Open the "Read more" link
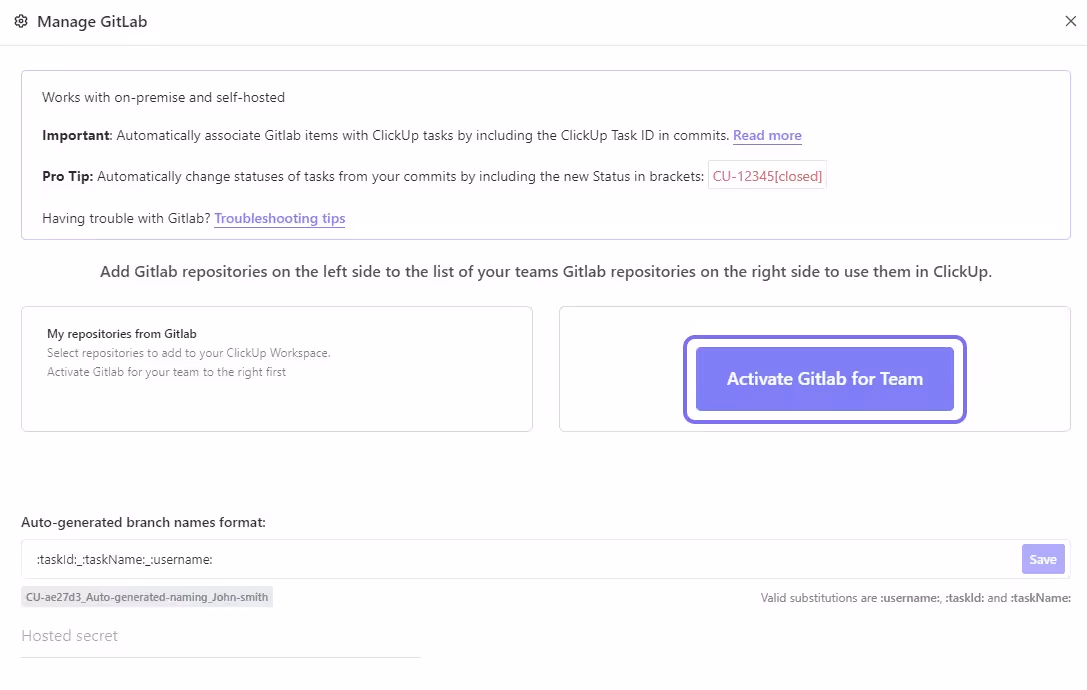Screen dimensions: 1087x690 click(x=767, y=135)
